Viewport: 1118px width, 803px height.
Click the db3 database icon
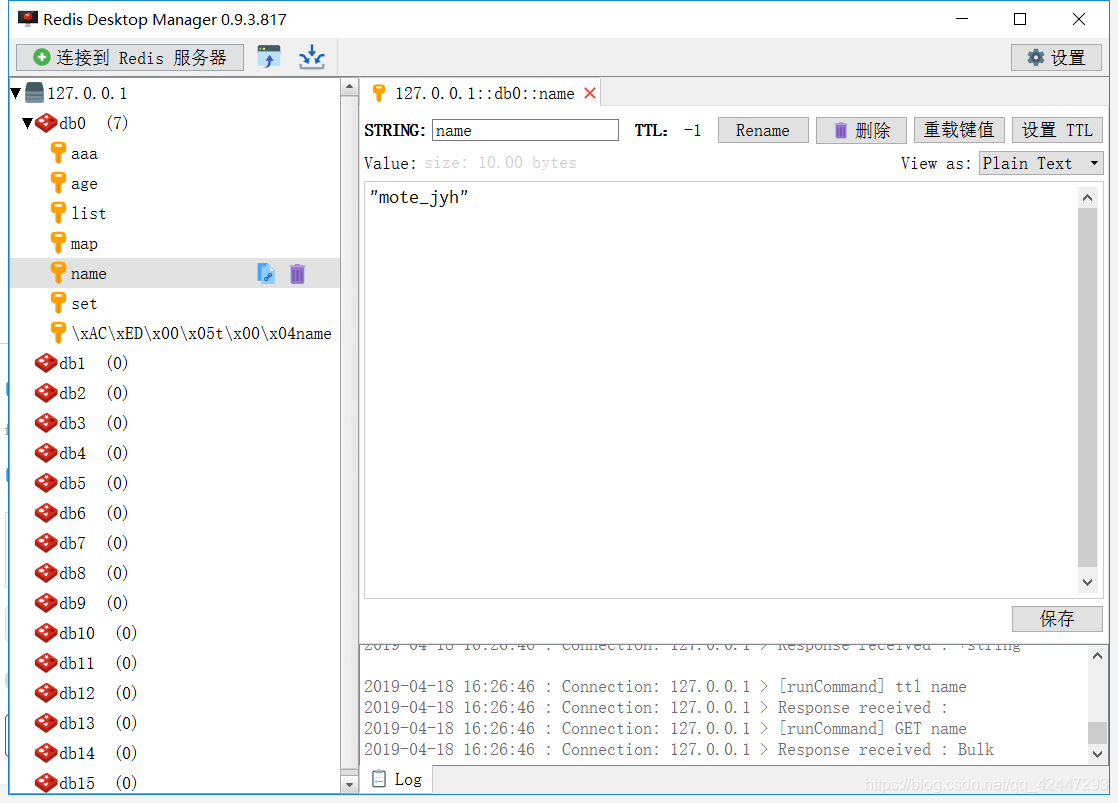(x=46, y=423)
